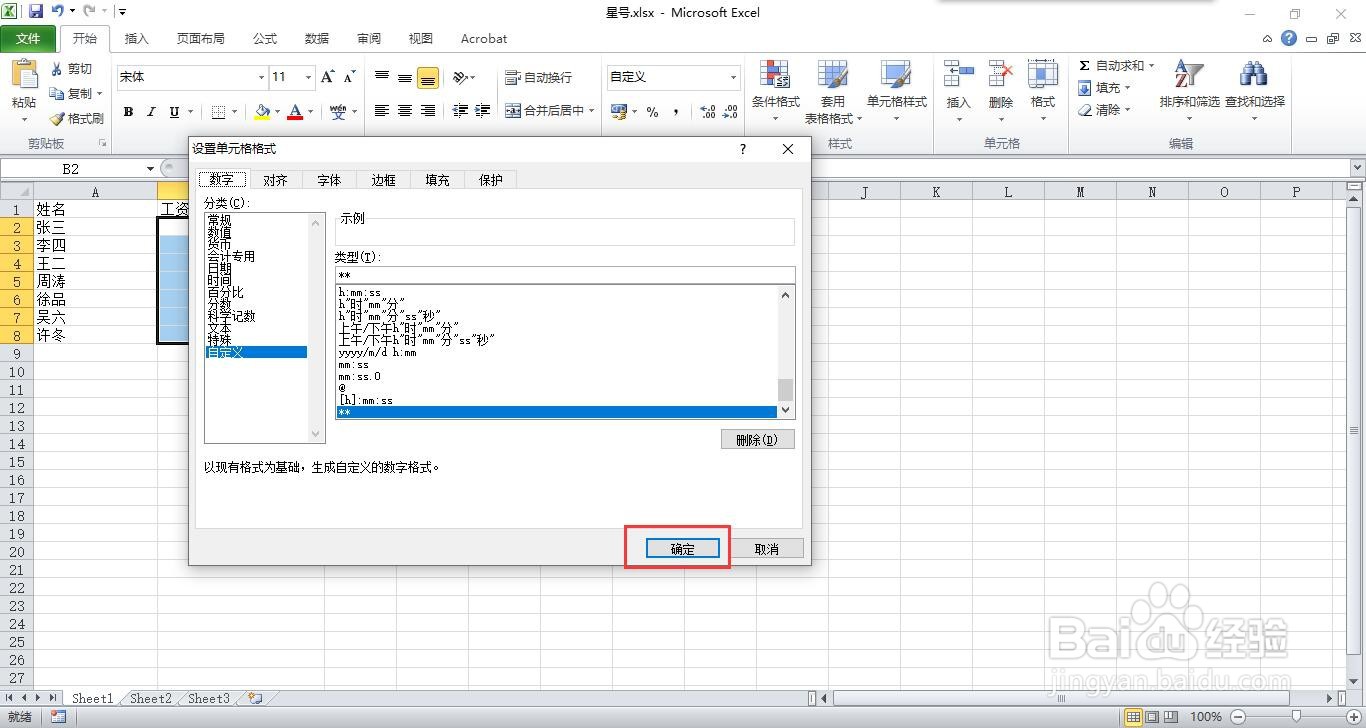Apply comma style number format
Viewport: 1366px width, 728px height.
point(676,112)
